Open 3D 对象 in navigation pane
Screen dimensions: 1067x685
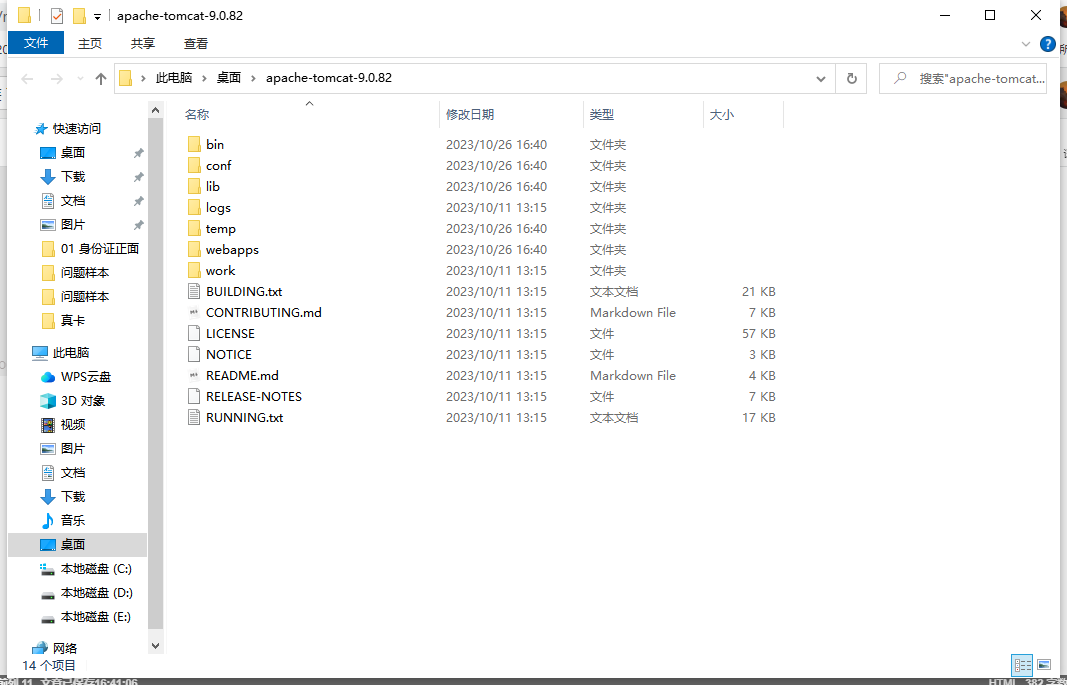[82, 401]
